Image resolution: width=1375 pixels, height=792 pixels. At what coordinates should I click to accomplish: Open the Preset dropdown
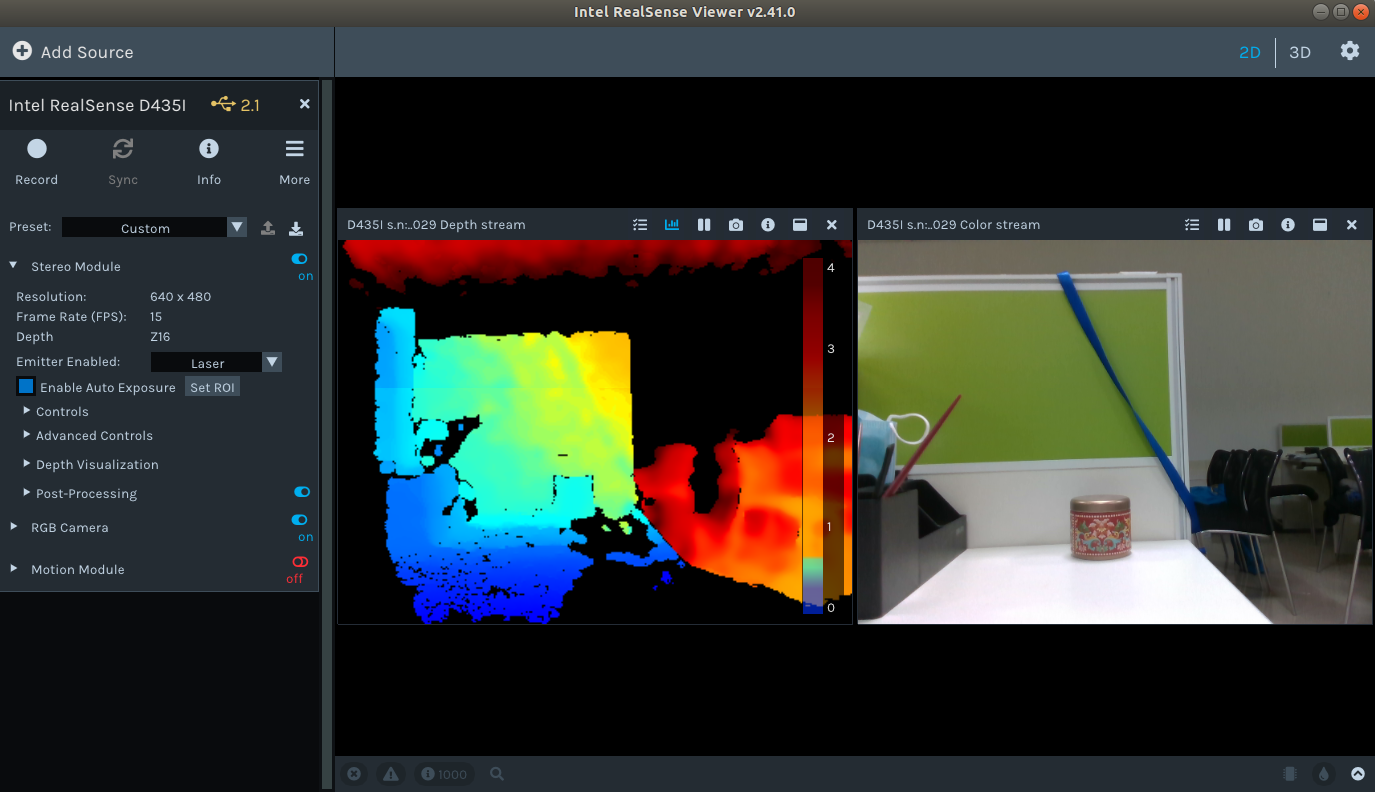[x=236, y=227]
